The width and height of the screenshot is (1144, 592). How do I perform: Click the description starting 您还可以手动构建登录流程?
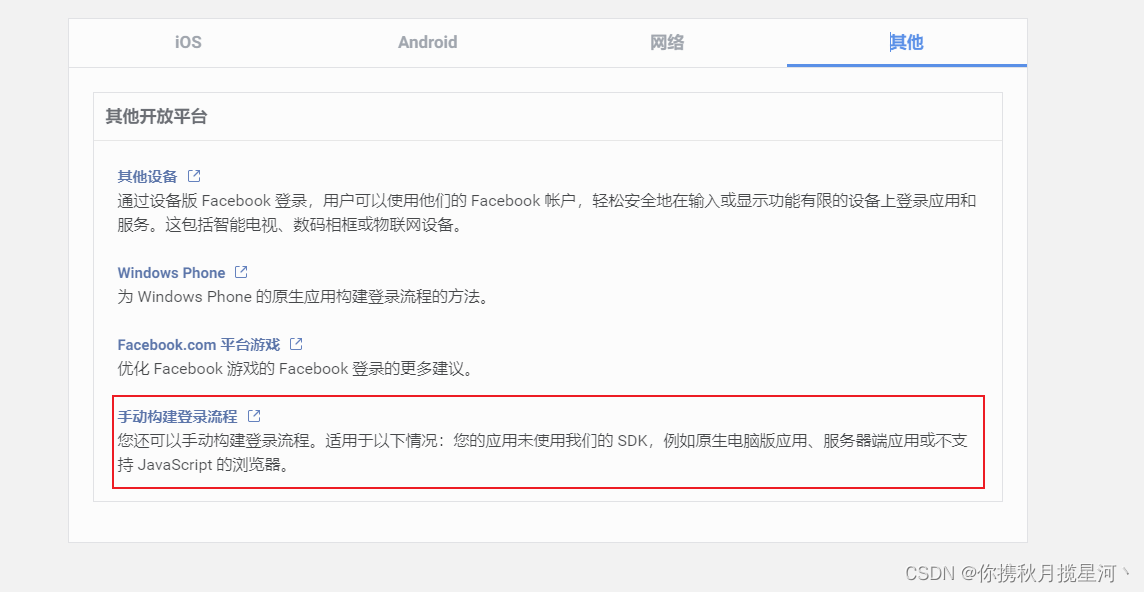[543, 453]
